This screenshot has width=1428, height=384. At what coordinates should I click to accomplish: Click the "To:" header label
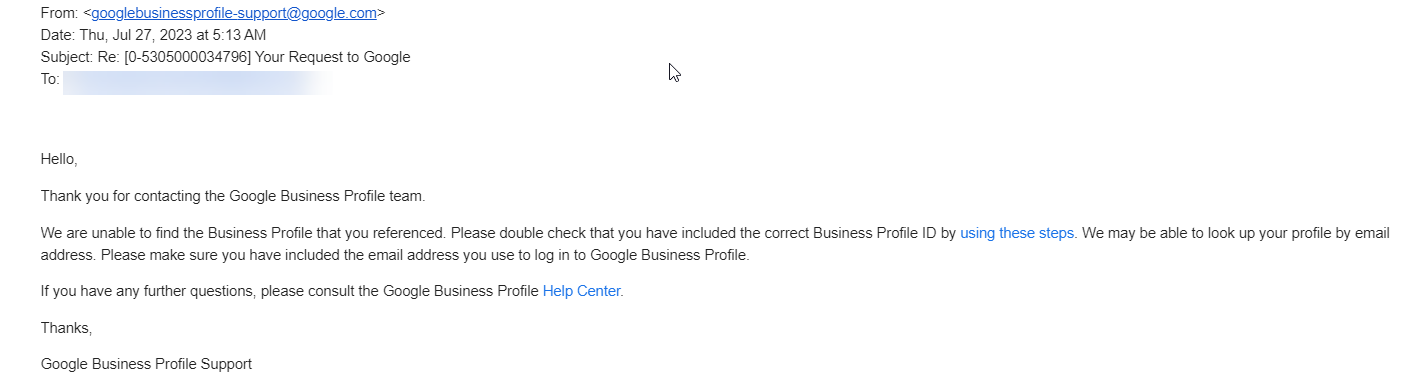pos(50,78)
